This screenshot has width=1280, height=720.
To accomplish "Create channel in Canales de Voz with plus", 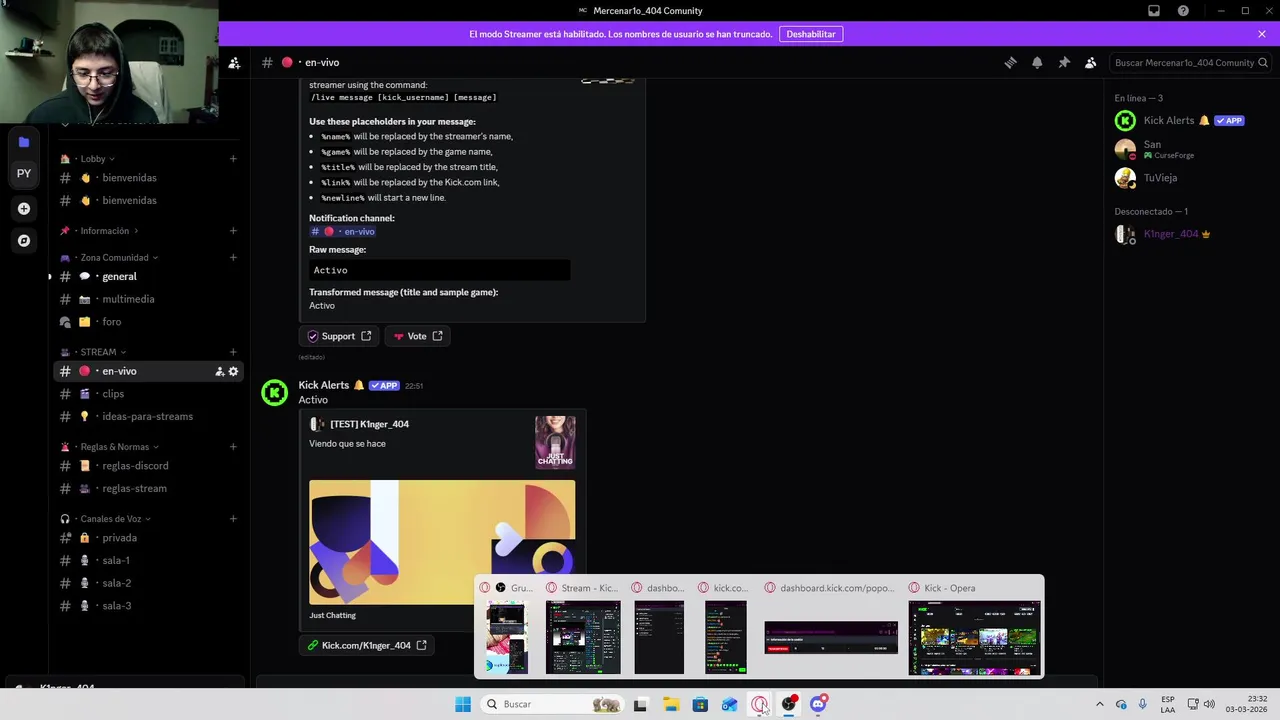I will pos(233,519).
